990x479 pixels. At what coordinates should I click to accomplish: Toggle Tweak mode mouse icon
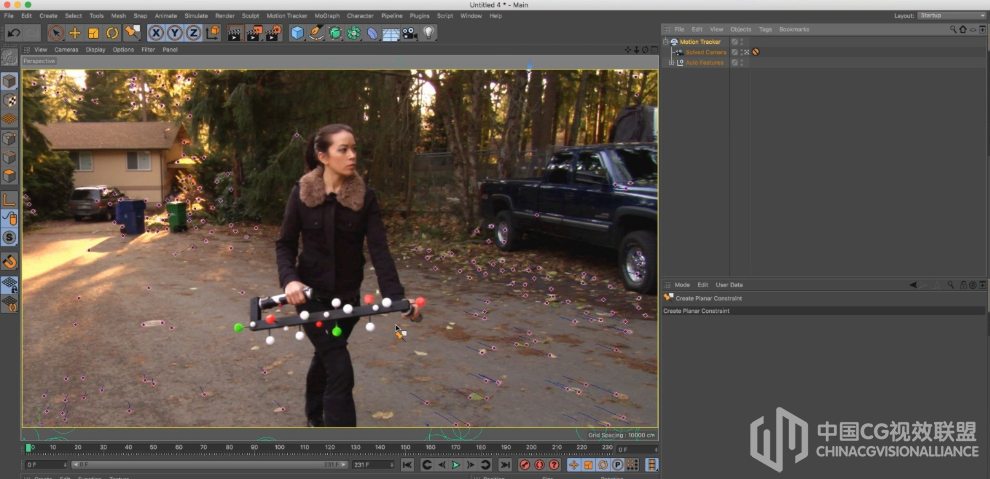(x=9, y=218)
